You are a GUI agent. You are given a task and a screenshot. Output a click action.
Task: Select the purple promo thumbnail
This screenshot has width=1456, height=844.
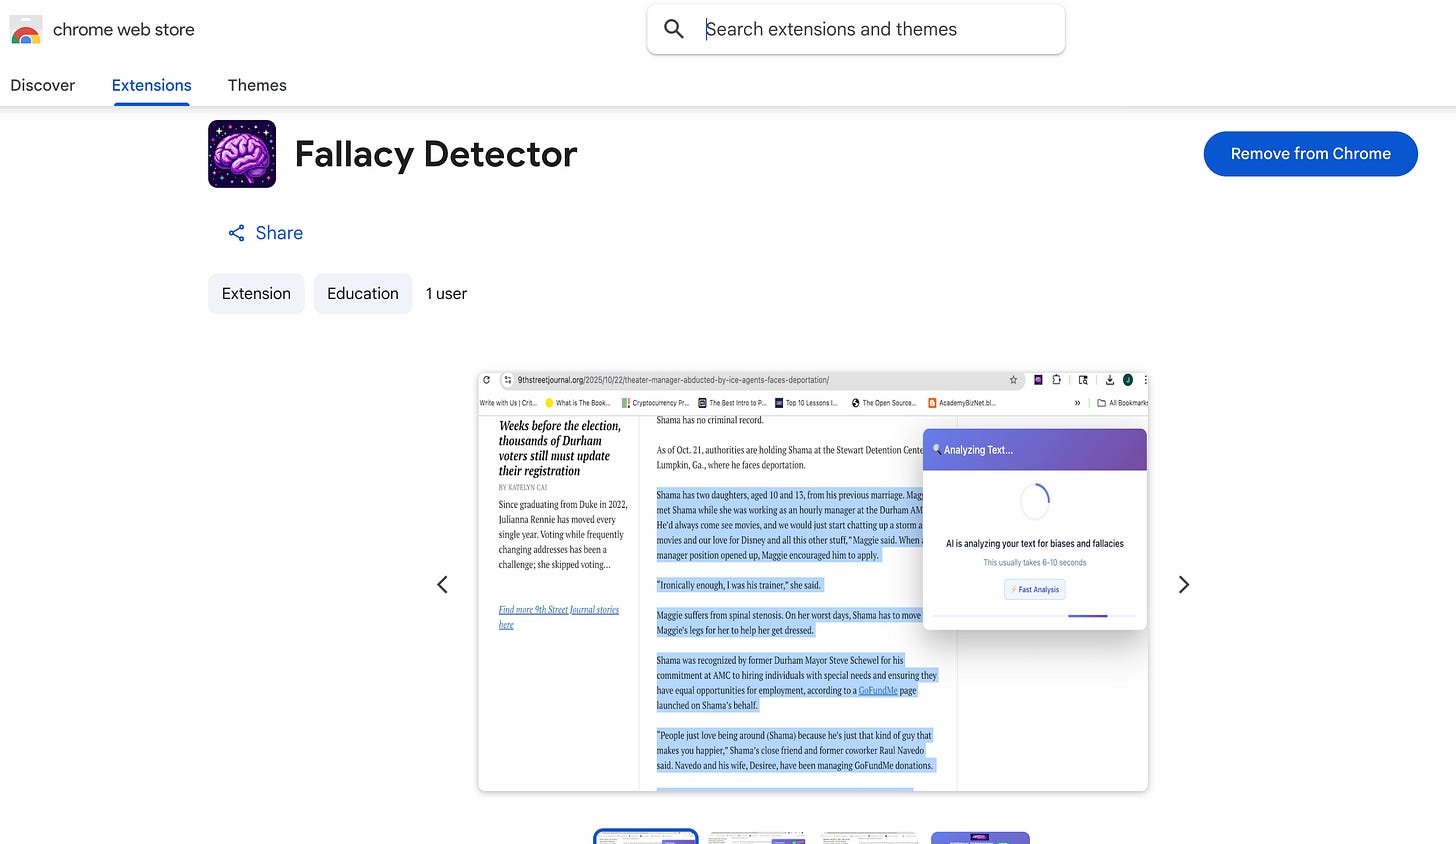click(980, 837)
